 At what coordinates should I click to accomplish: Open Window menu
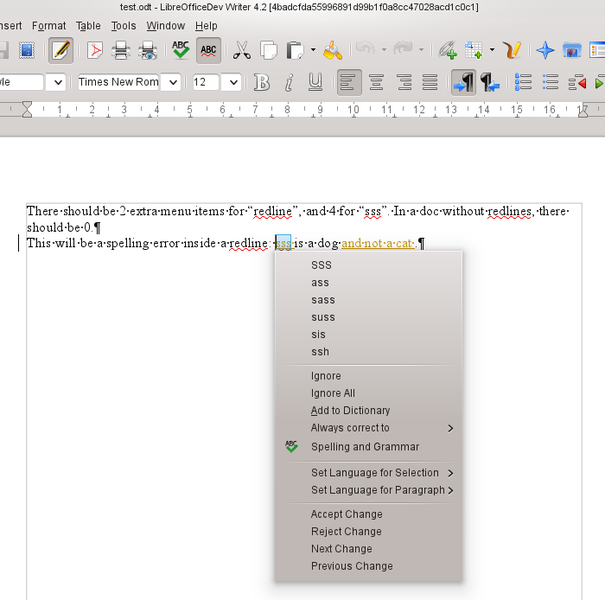pyautogui.click(x=166, y=26)
